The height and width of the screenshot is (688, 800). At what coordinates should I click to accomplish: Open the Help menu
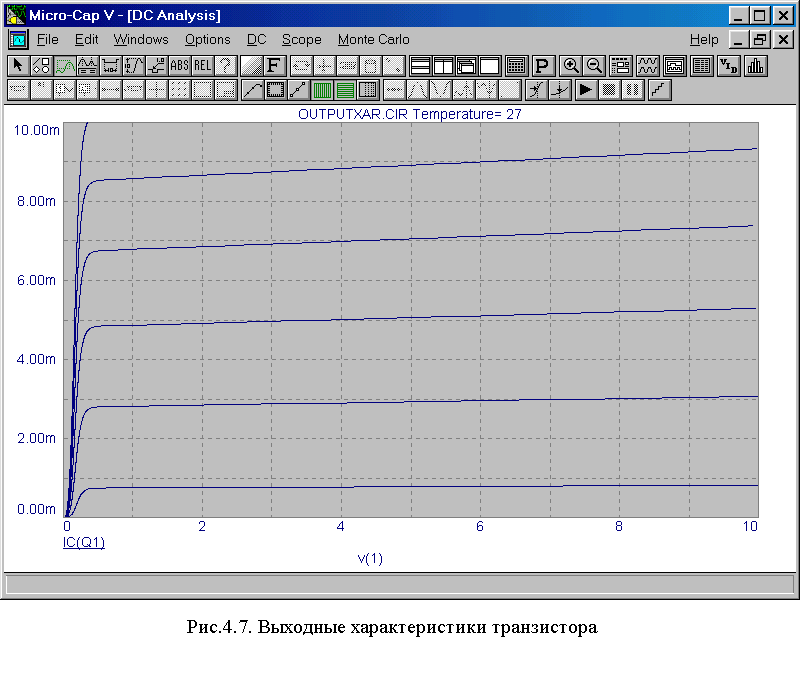point(704,39)
